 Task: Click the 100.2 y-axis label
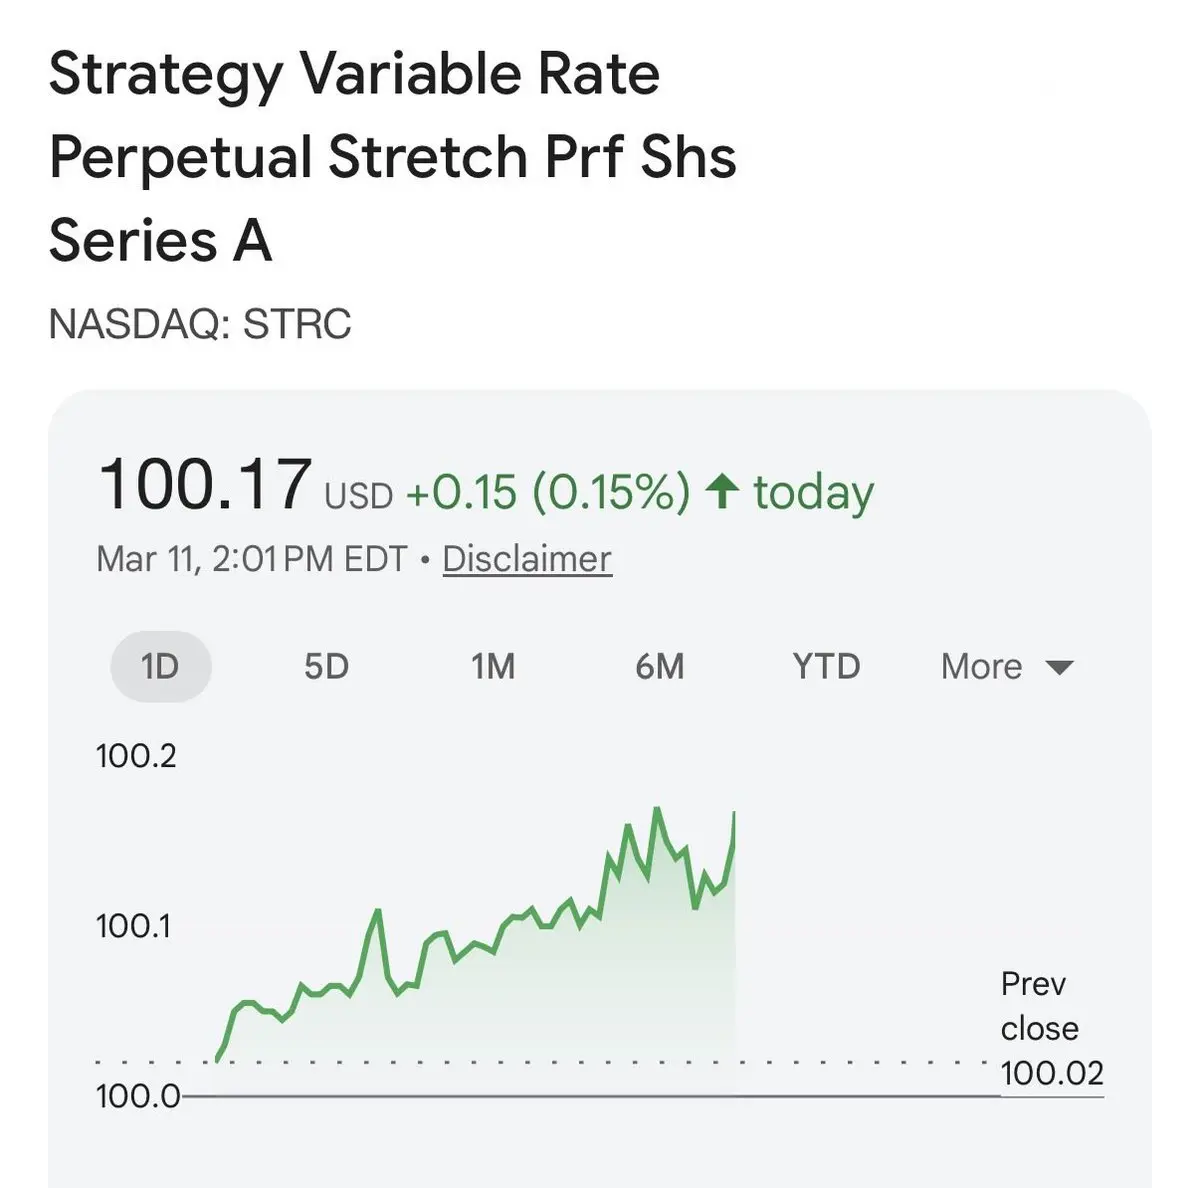point(136,756)
